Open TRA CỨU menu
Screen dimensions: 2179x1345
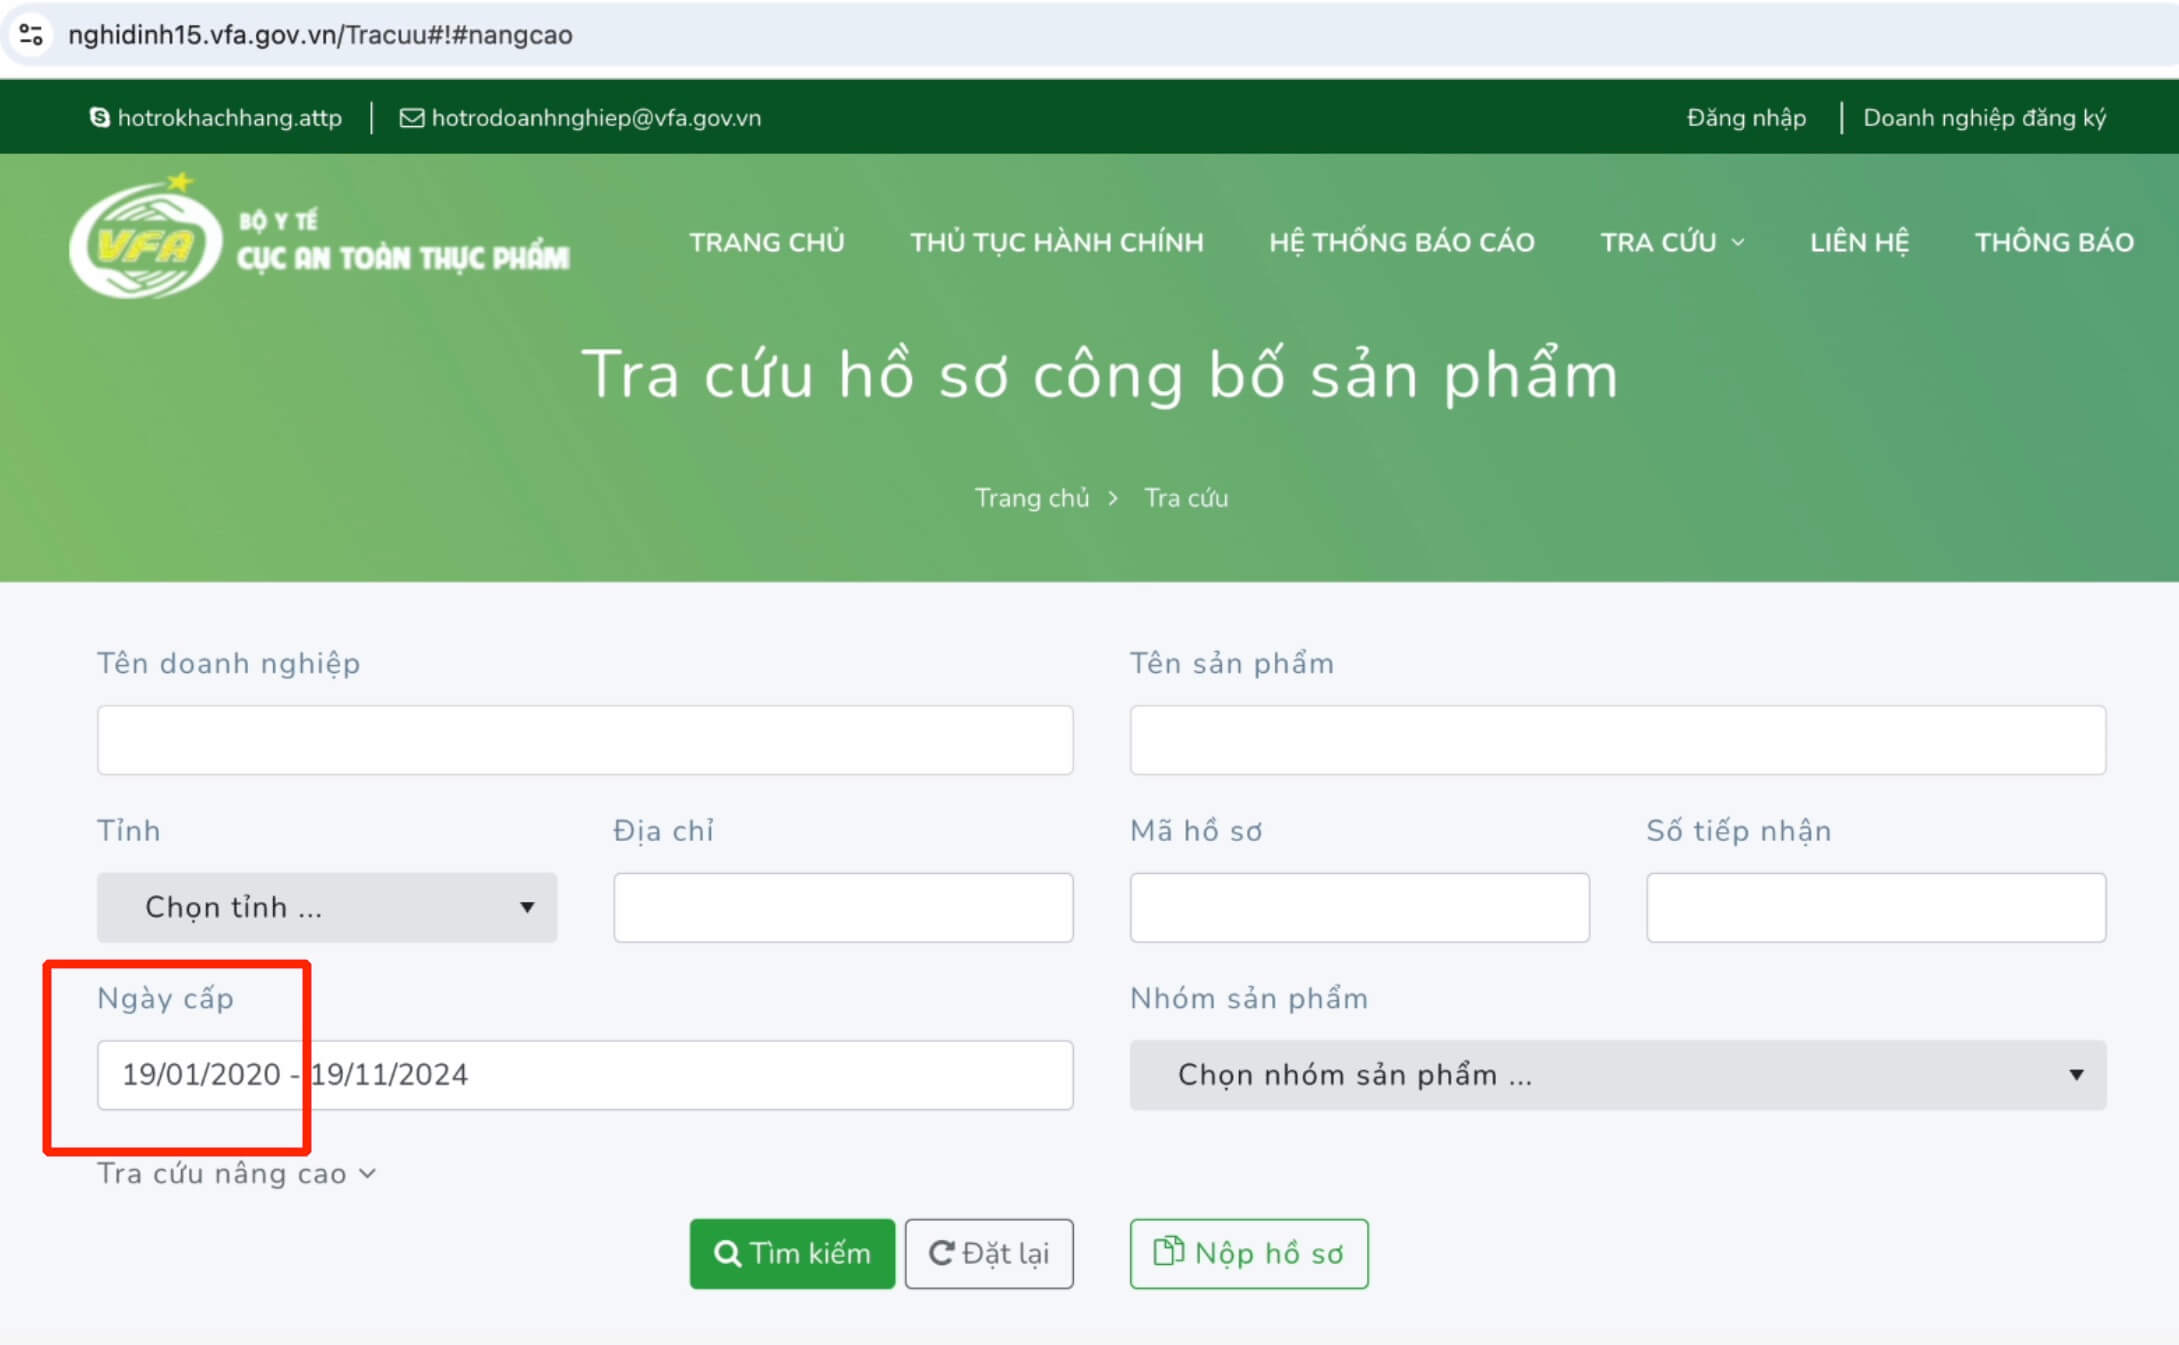coord(1672,242)
